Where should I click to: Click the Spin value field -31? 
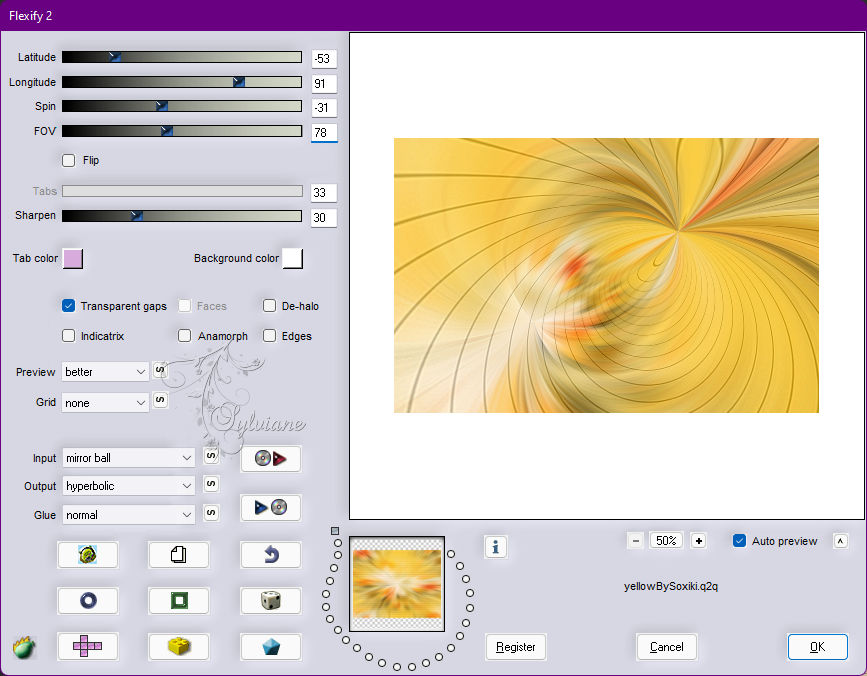[324, 108]
